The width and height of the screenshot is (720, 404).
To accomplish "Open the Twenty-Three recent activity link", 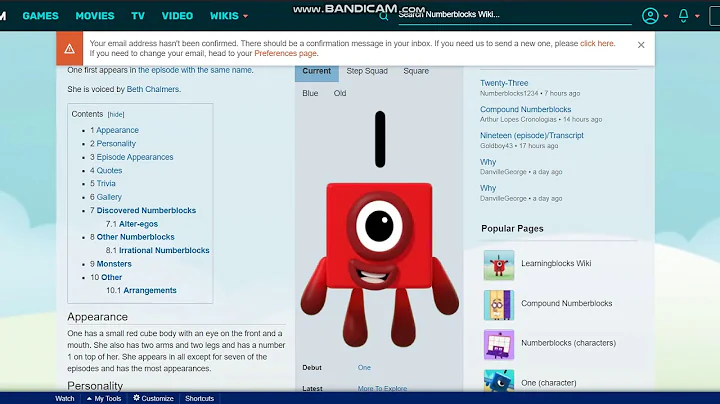I will click(x=504, y=83).
